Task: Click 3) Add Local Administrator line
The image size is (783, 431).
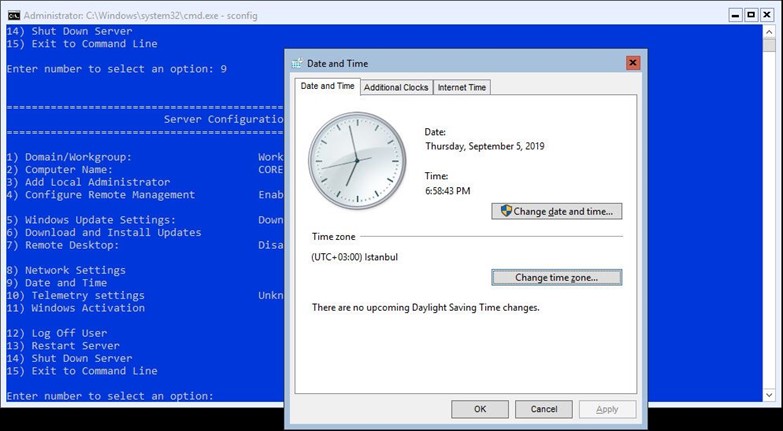Action: point(88,182)
